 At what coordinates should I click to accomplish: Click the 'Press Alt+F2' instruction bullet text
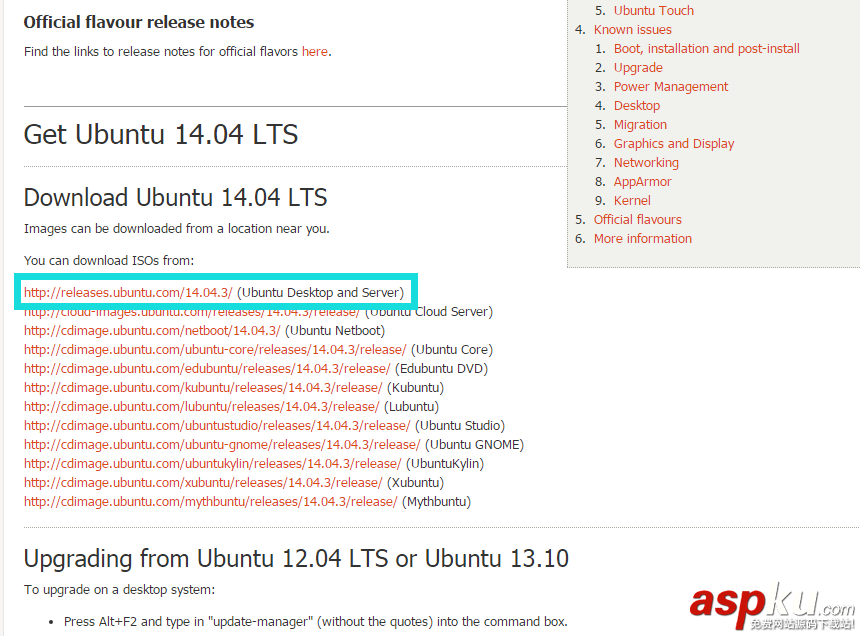tap(315, 622)
